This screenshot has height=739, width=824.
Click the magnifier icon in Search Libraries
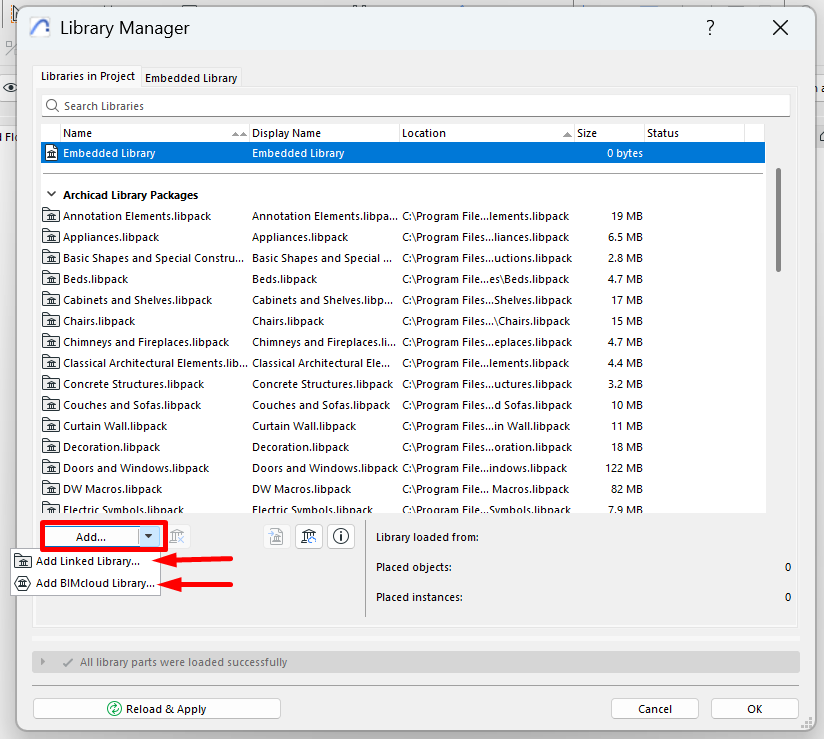pyautogui.click(x=52, y=105)
